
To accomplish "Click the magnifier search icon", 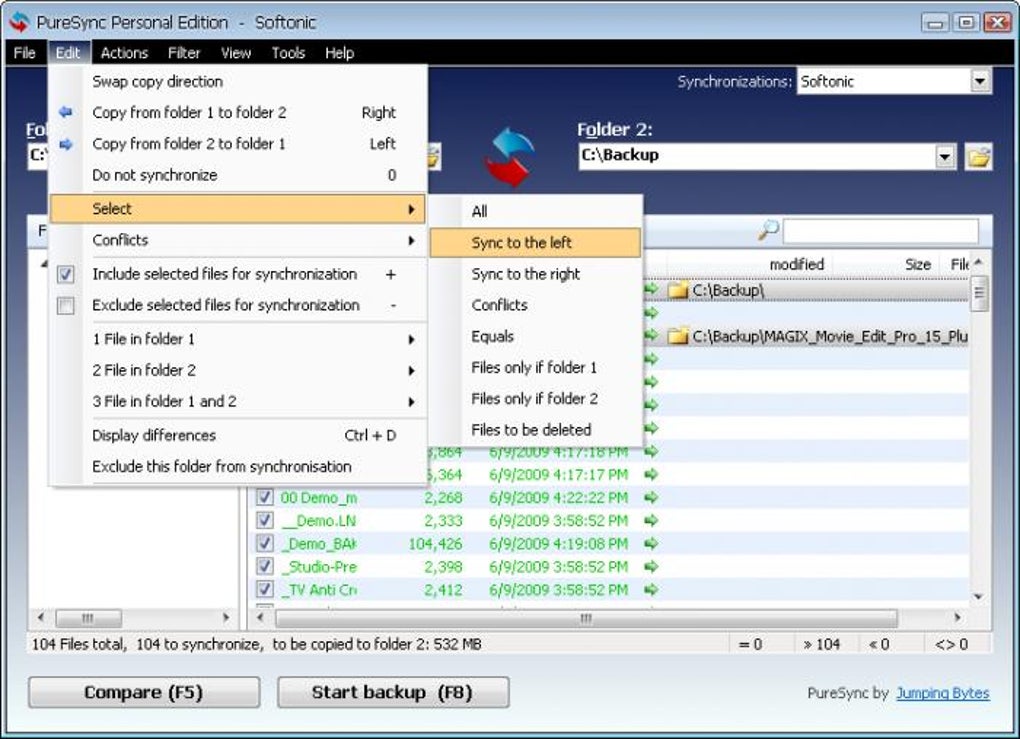I will pos(768,230).
